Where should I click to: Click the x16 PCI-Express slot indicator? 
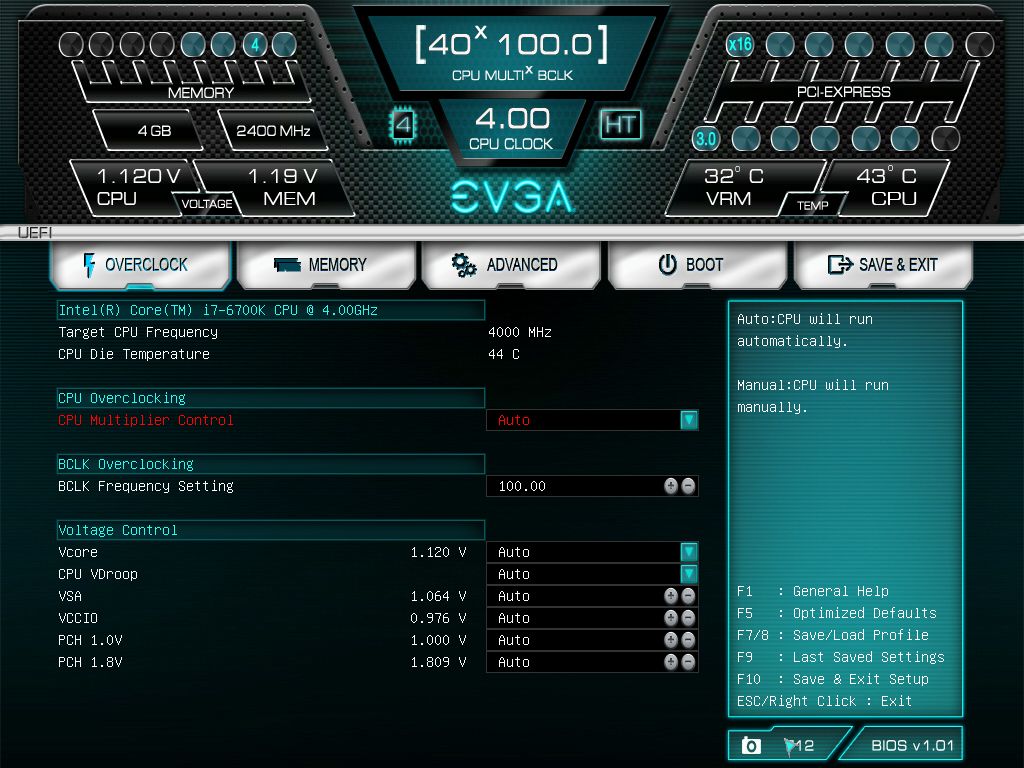(x=740, y=44)
